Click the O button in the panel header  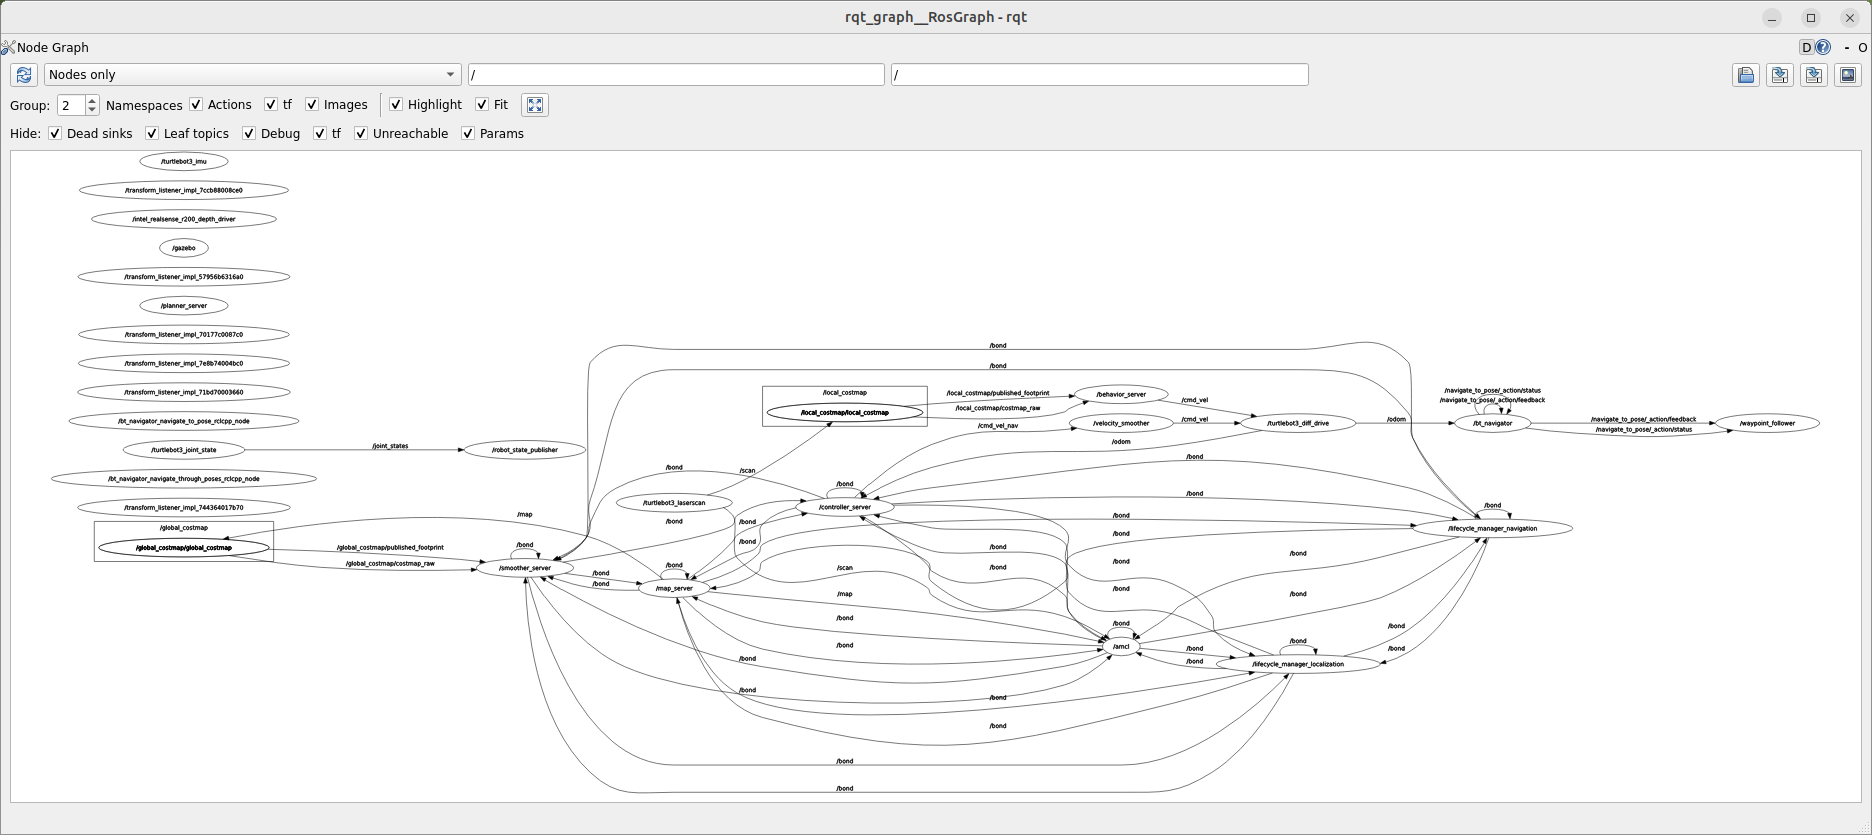1863,47
